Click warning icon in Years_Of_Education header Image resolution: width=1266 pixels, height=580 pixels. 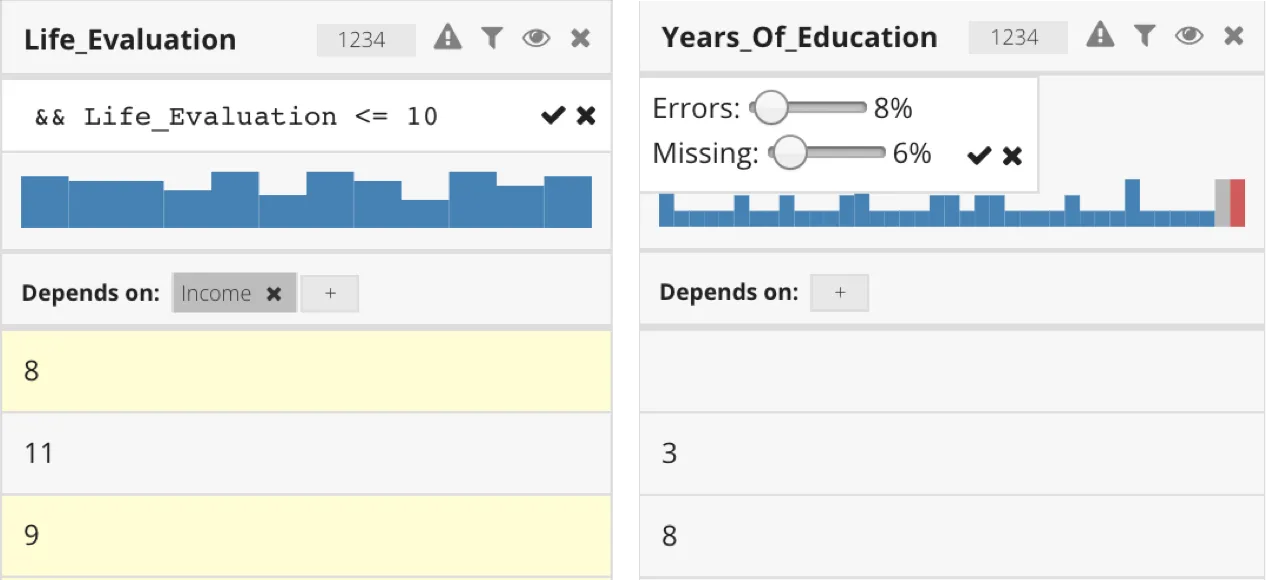click(1100, 36)
